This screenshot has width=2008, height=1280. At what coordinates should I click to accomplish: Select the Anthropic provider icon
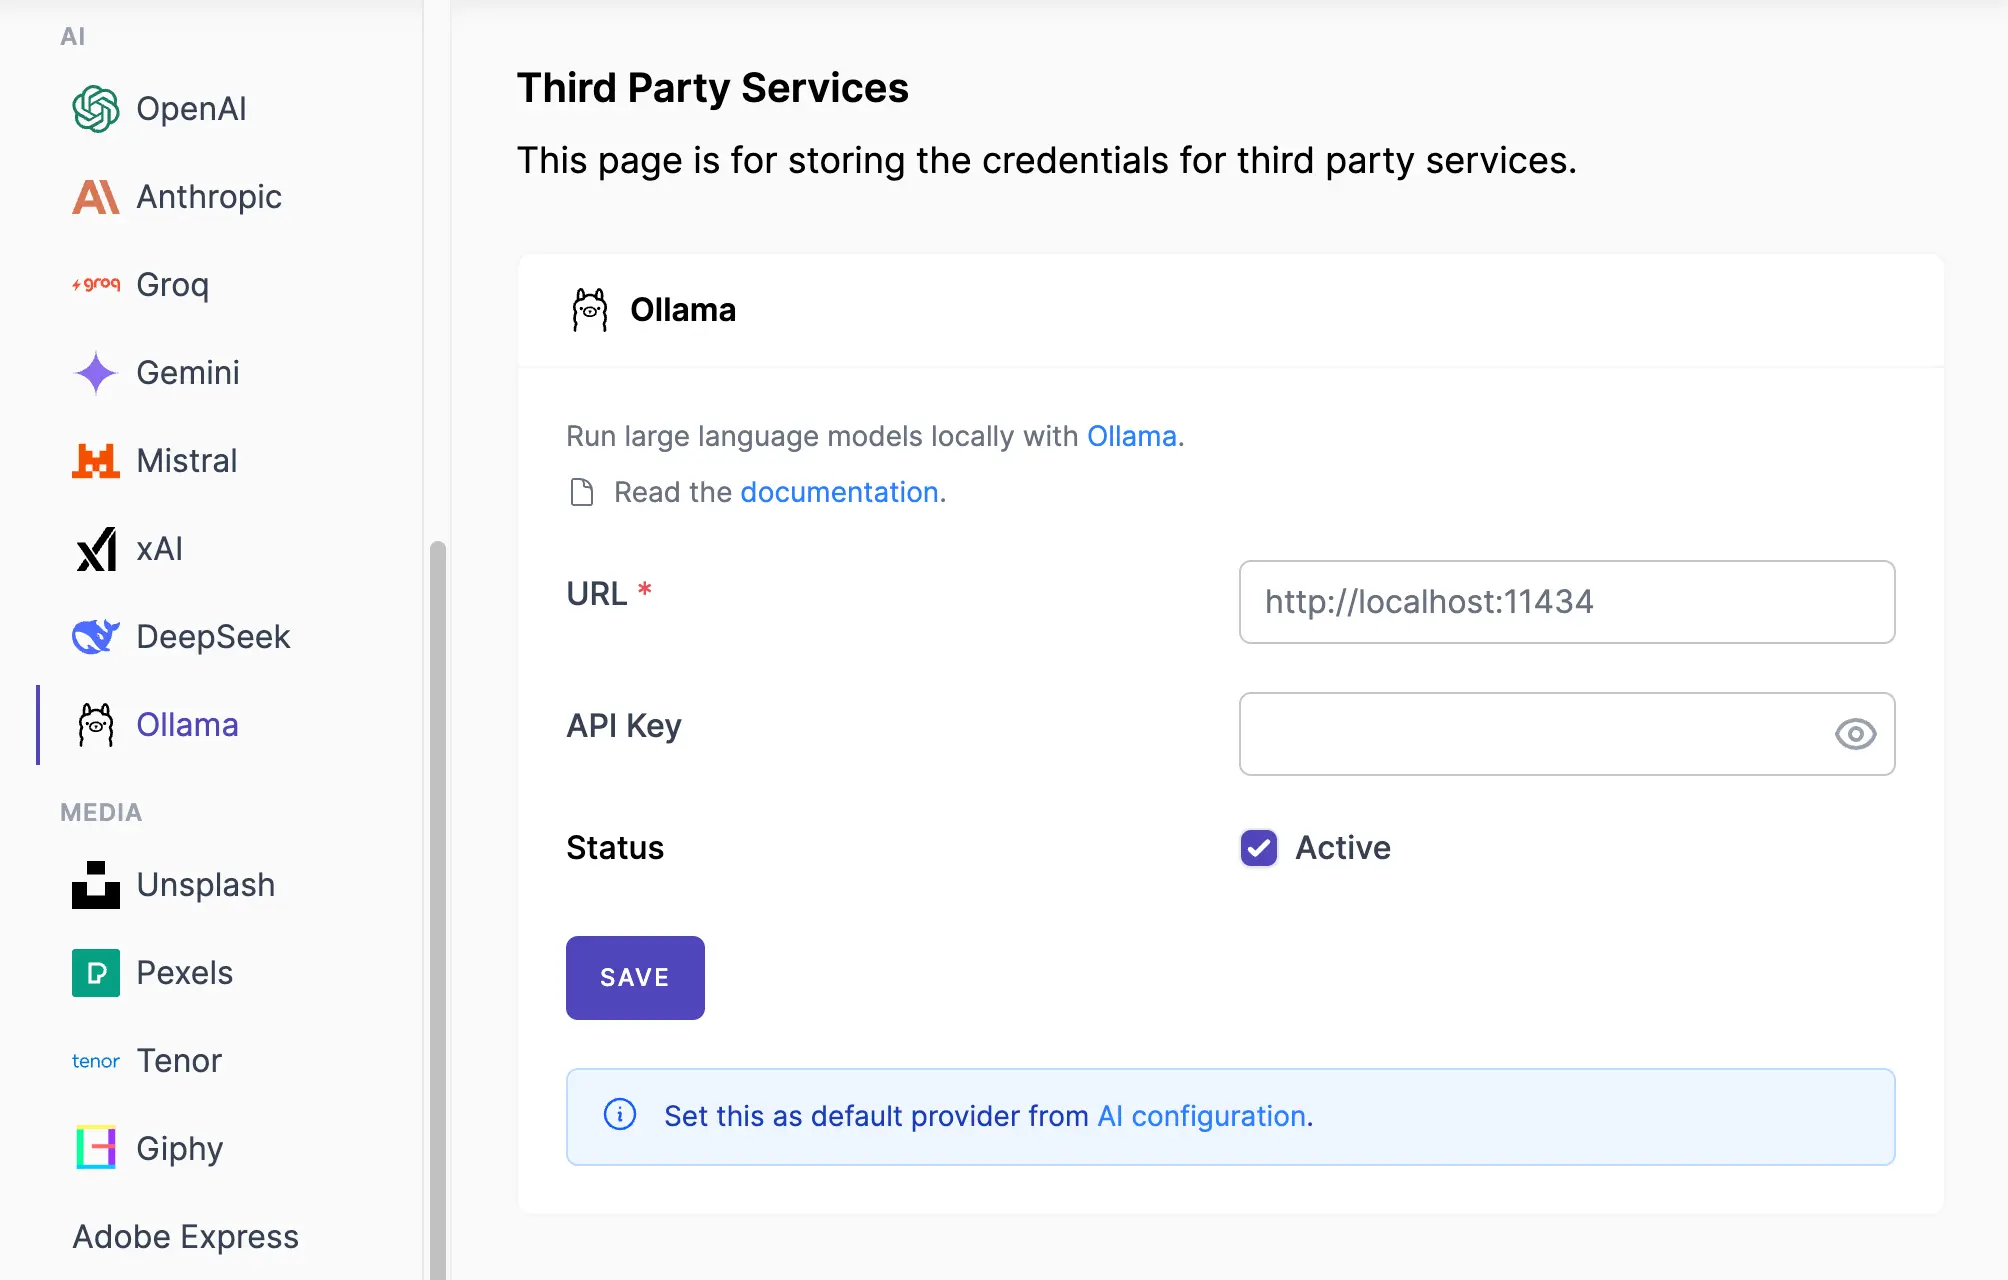(x=96, y=197)
